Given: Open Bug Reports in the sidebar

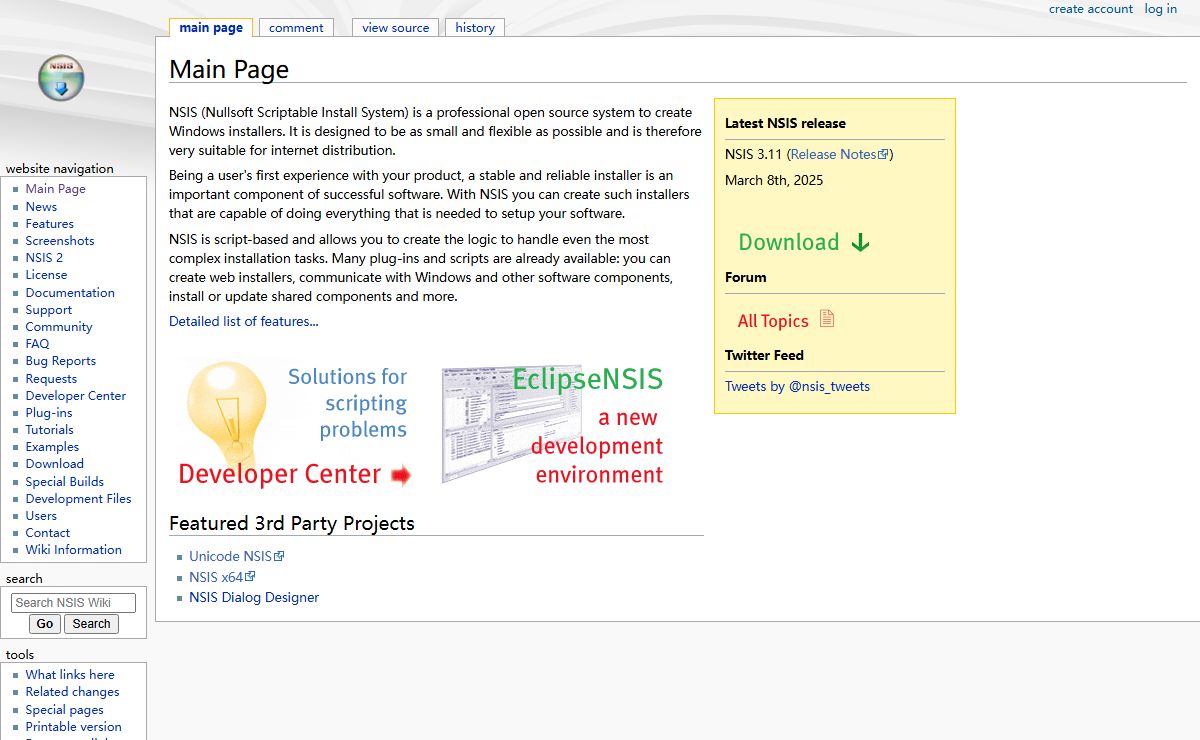Looking at the screenshot, I should coord(61,361).
